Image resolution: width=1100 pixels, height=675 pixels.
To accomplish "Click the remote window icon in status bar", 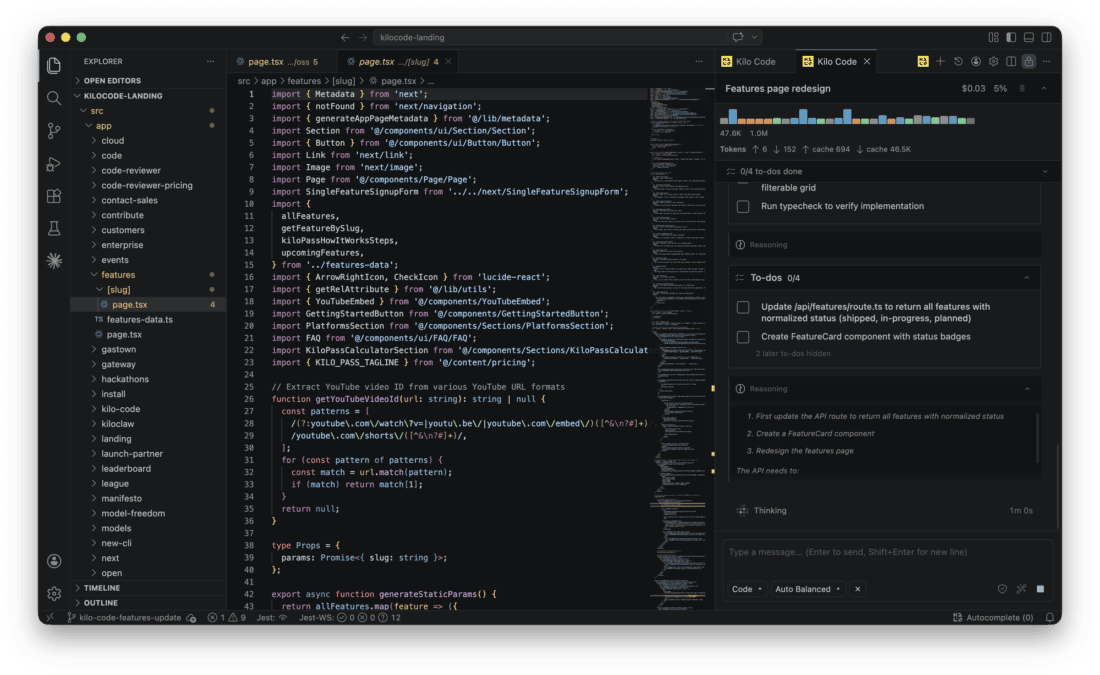I will pos(50,617).
